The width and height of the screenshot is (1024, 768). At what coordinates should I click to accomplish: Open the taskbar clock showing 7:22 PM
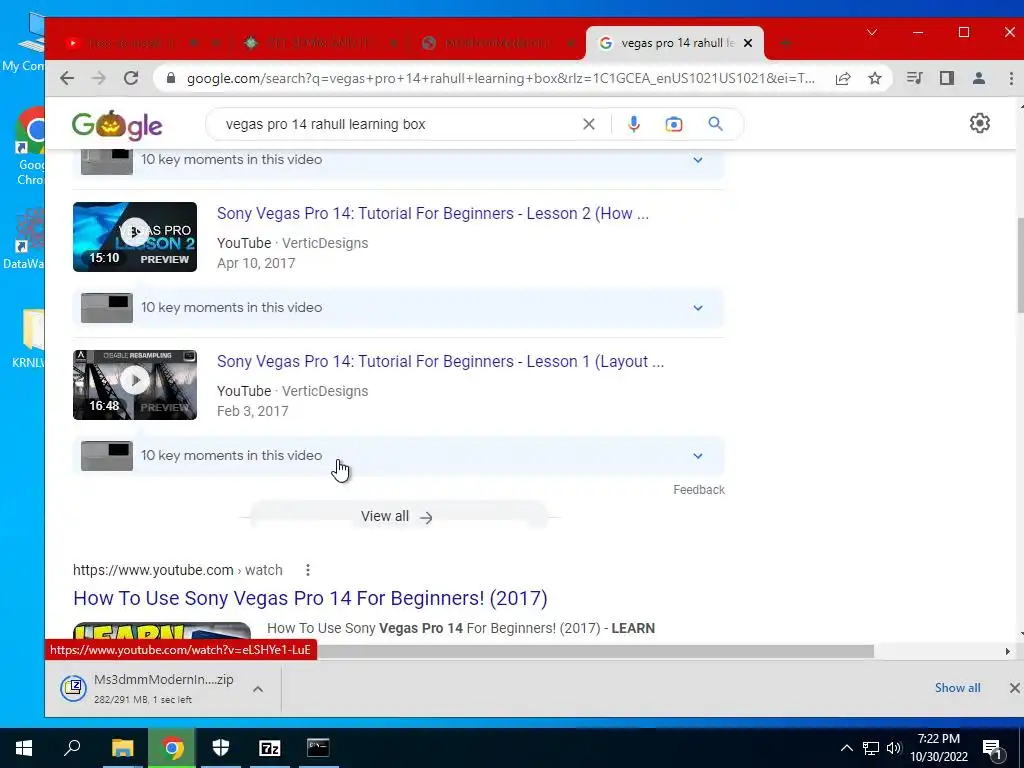tap(938, 748)
